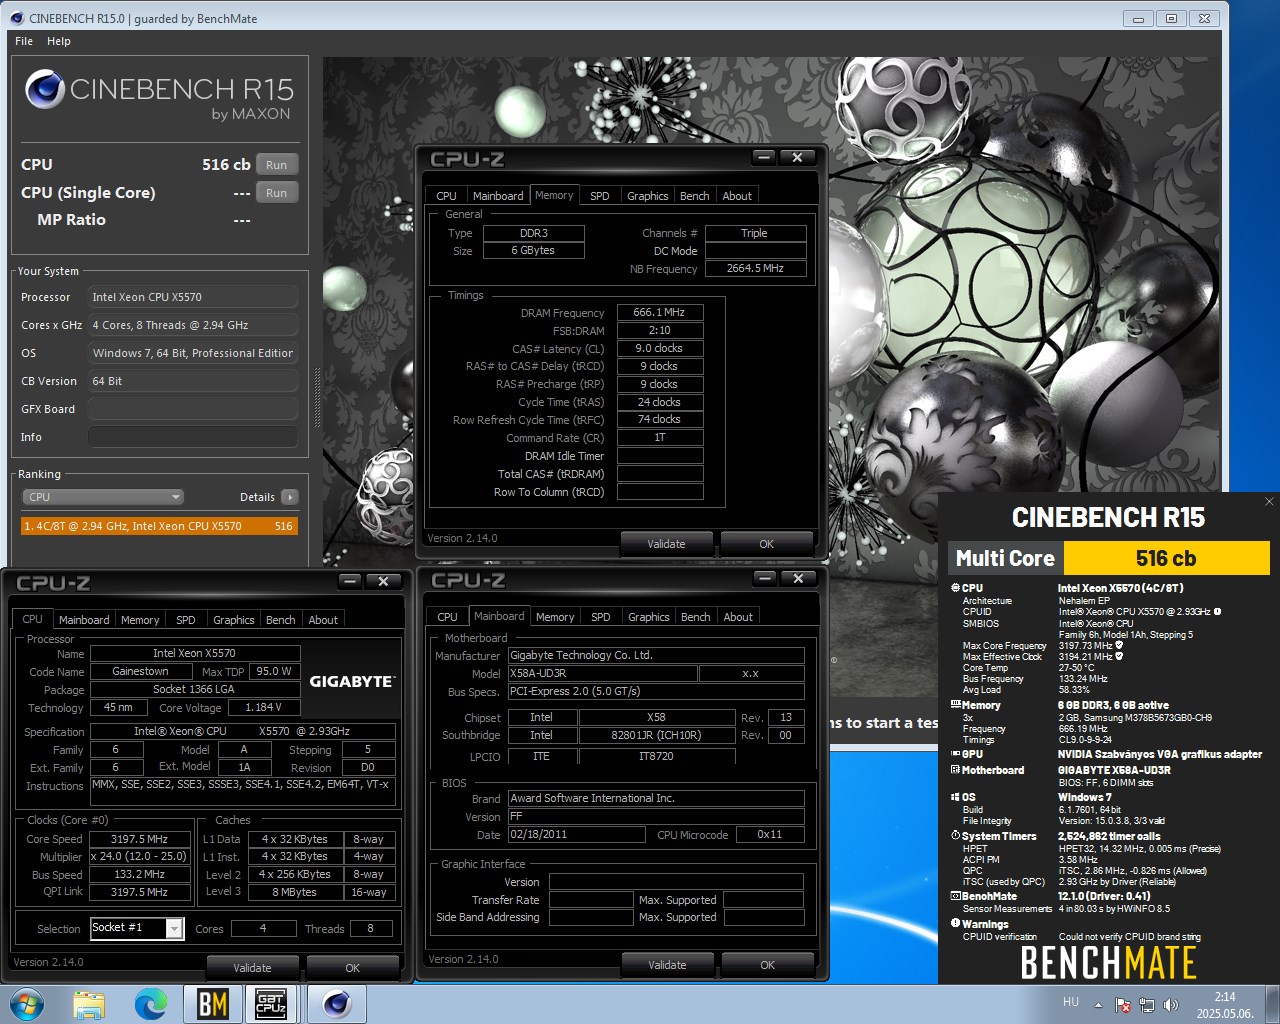This screenshot has height=1024, width=1280.
Task: Click the volume speaker icon in the tray
Action: click(x=1171, y=1005)
